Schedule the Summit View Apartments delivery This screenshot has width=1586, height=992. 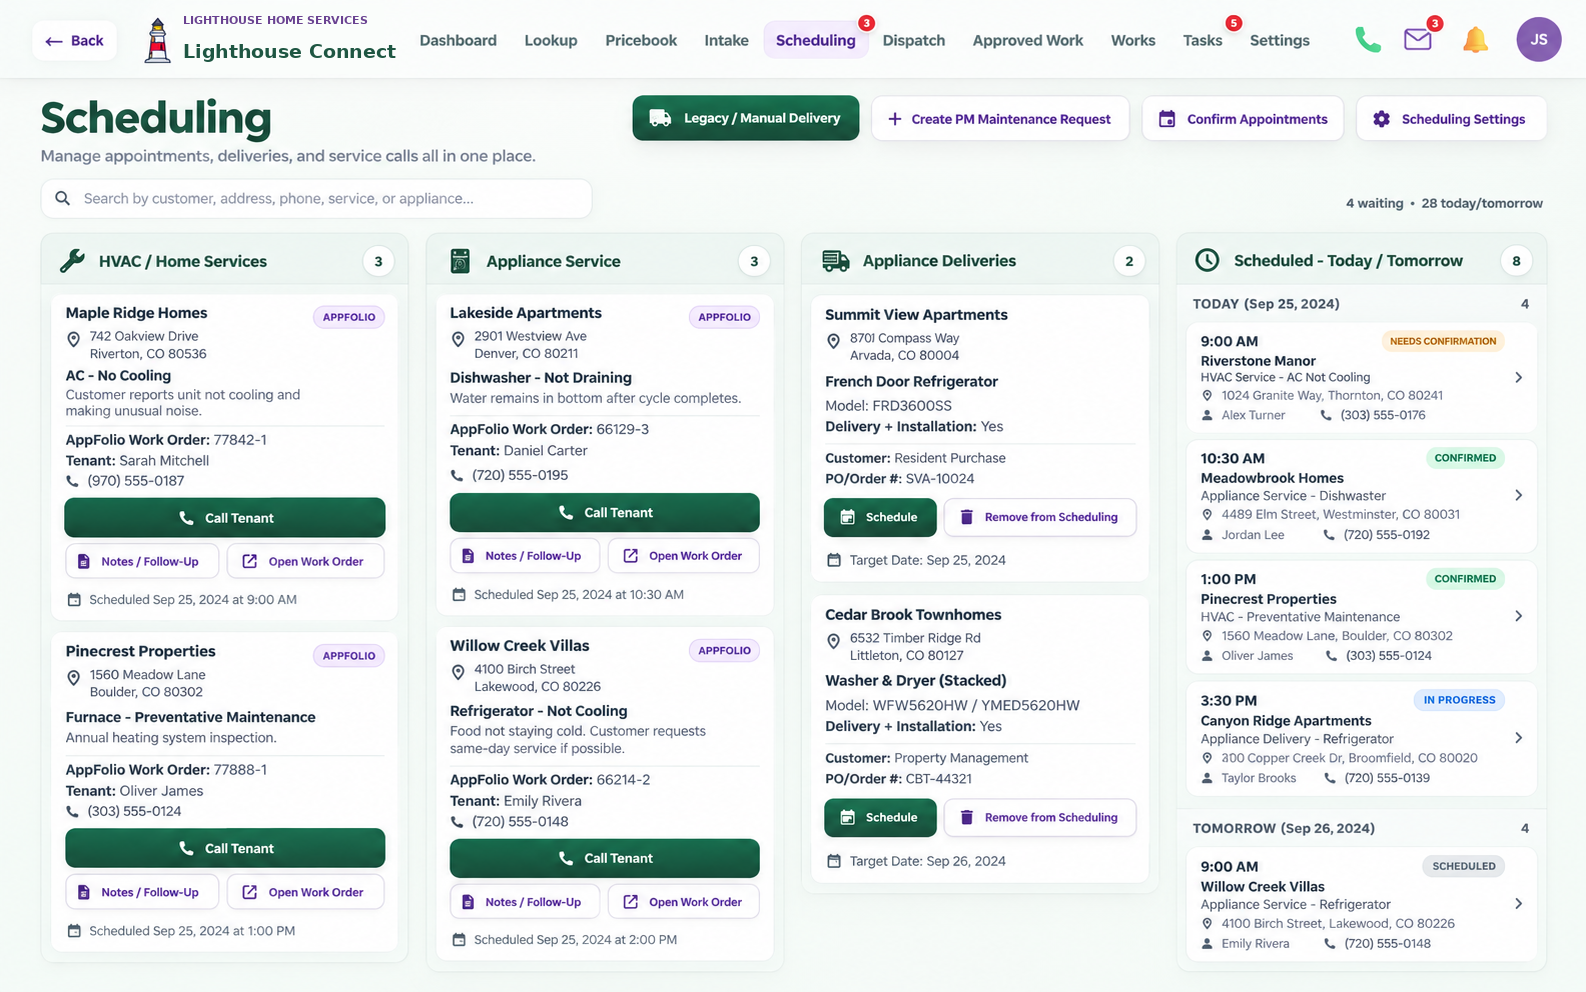coord(880,517)
